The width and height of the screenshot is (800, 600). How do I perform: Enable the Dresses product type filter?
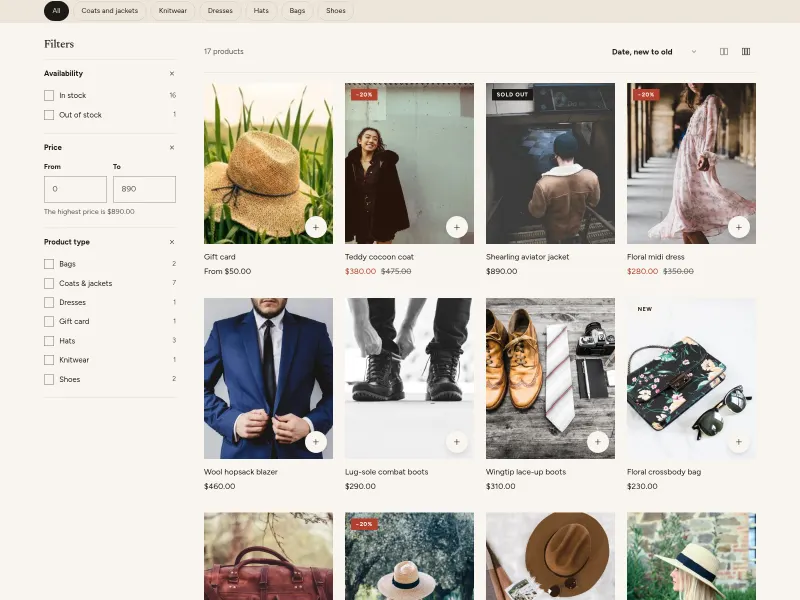pyautogui.click(x=49, y=303)
